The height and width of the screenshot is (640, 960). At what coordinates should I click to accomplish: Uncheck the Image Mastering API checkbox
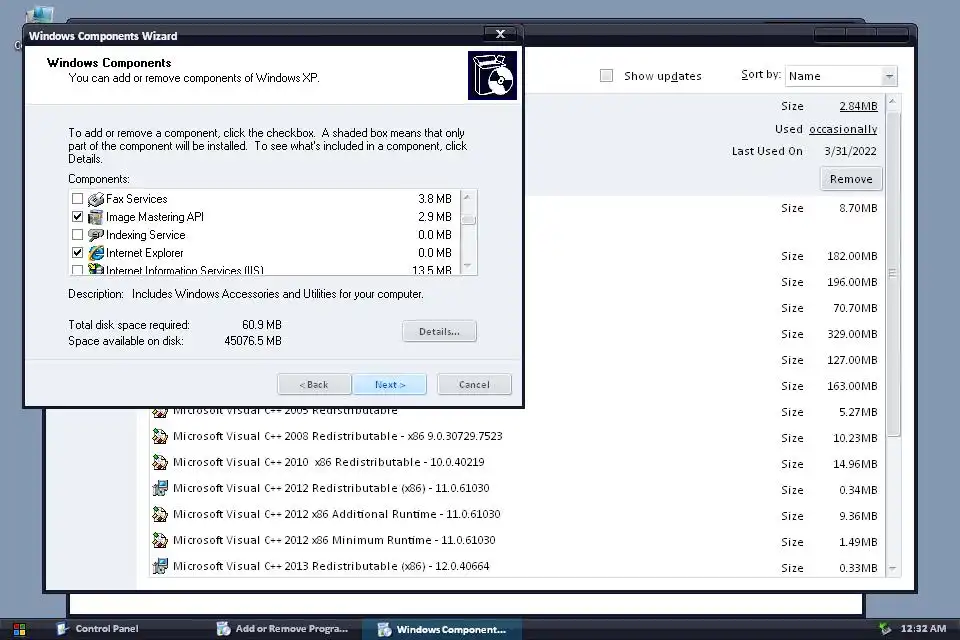pos(77,216)
